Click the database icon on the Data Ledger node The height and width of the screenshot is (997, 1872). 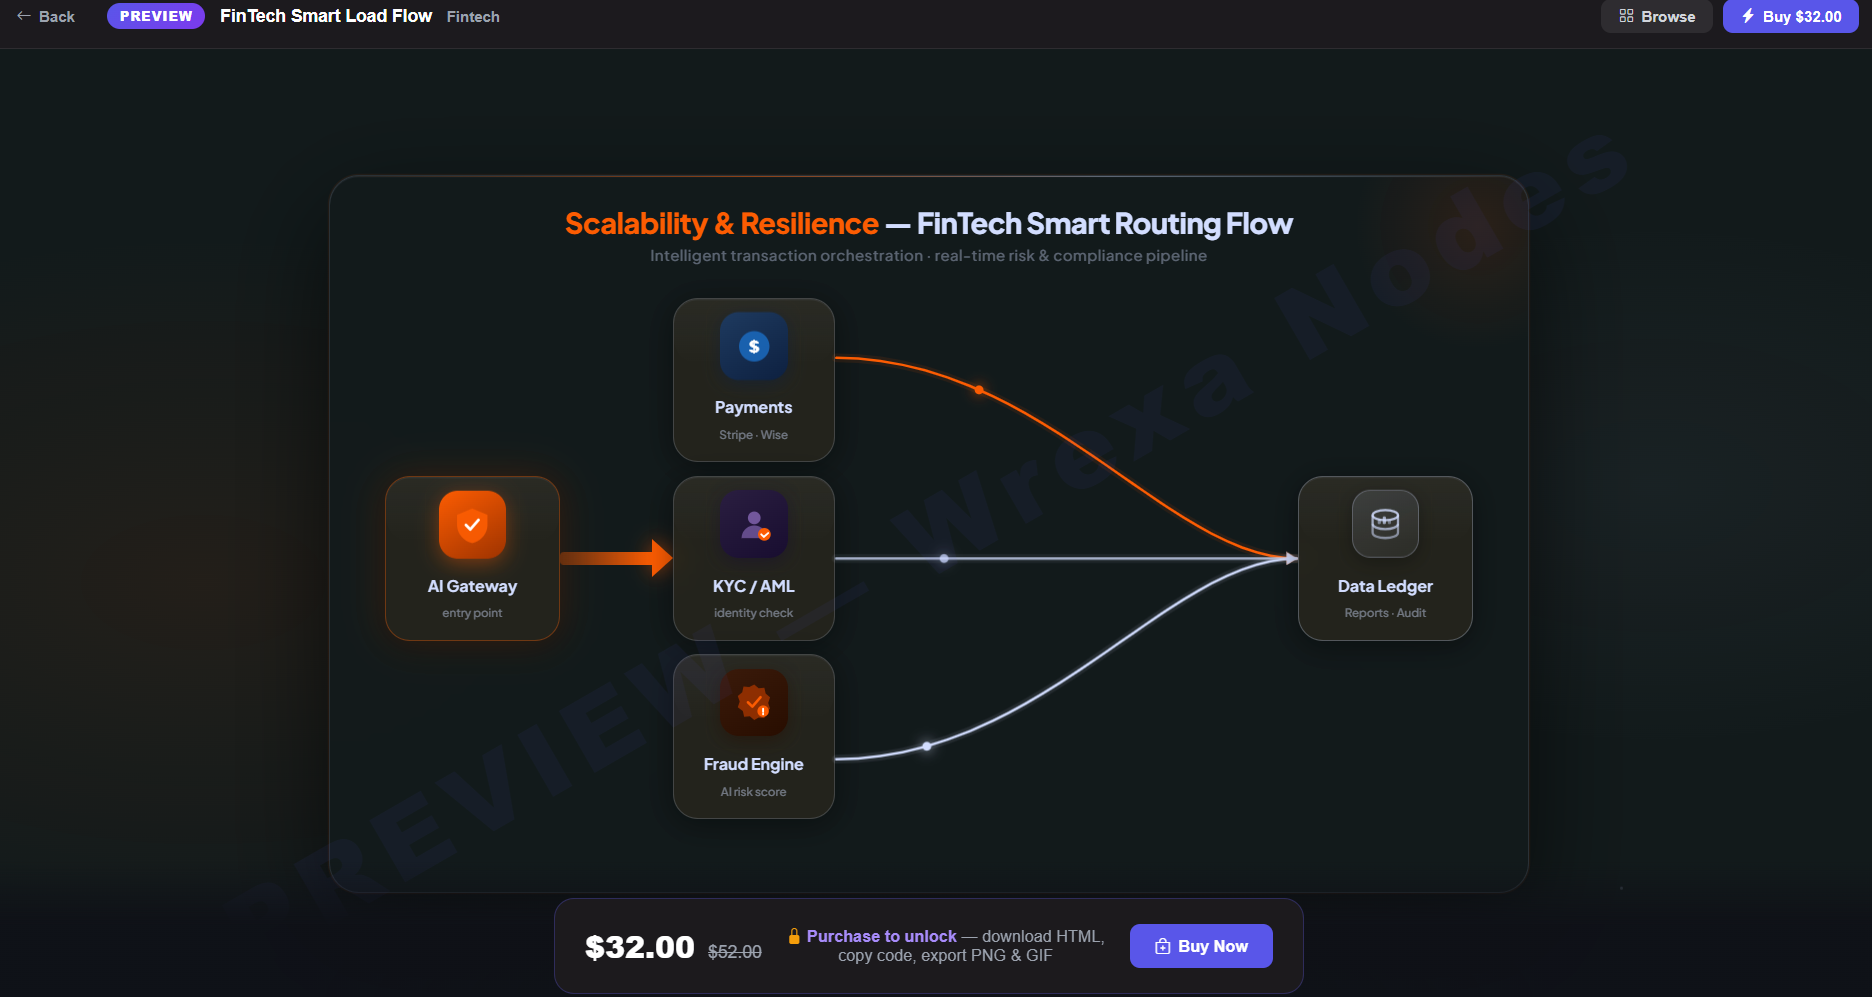pos(1384,523)
